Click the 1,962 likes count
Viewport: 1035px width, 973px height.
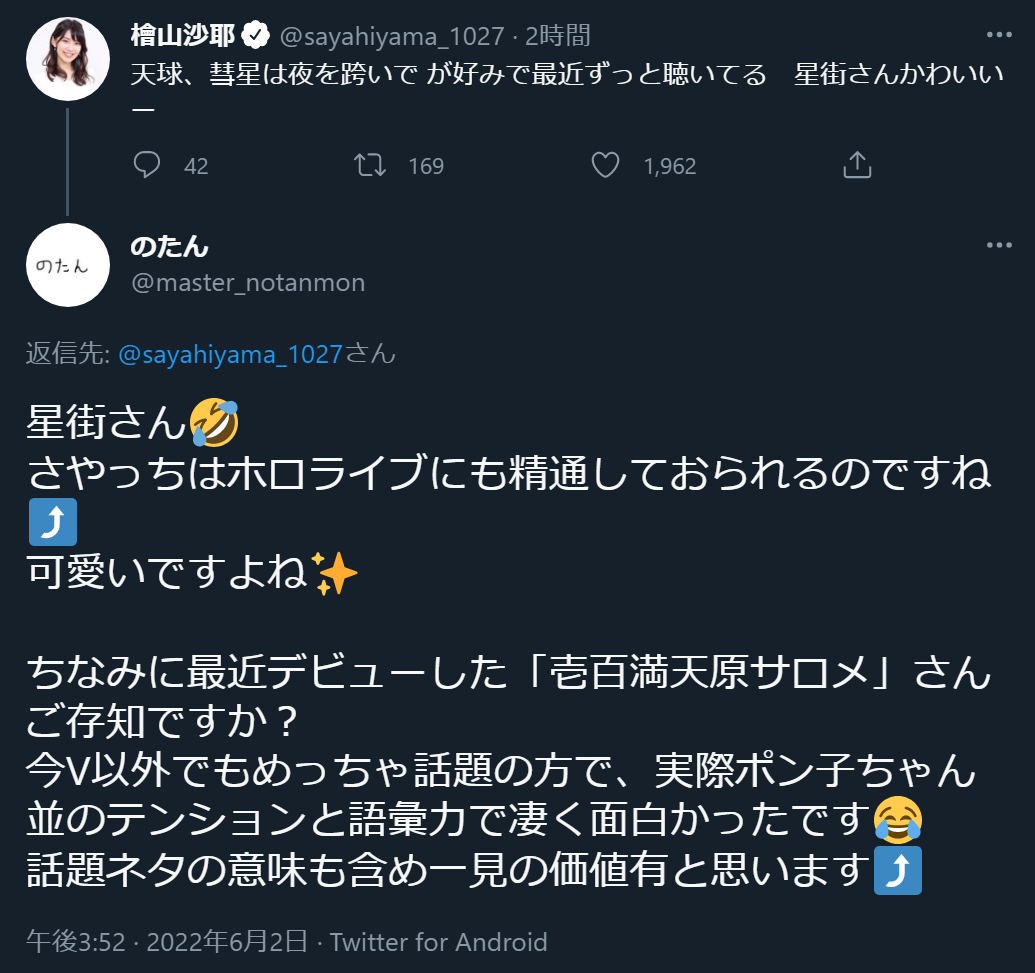point(670,166)
